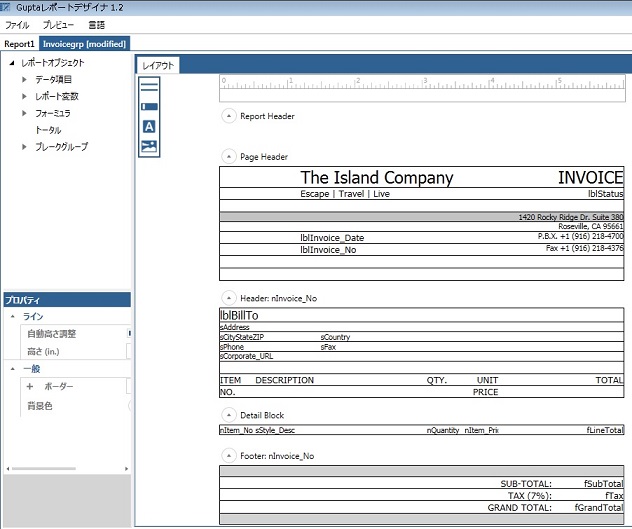The image size is (632, 529).
Task: Select the INVOICE heading label
Action: (590, 177)
